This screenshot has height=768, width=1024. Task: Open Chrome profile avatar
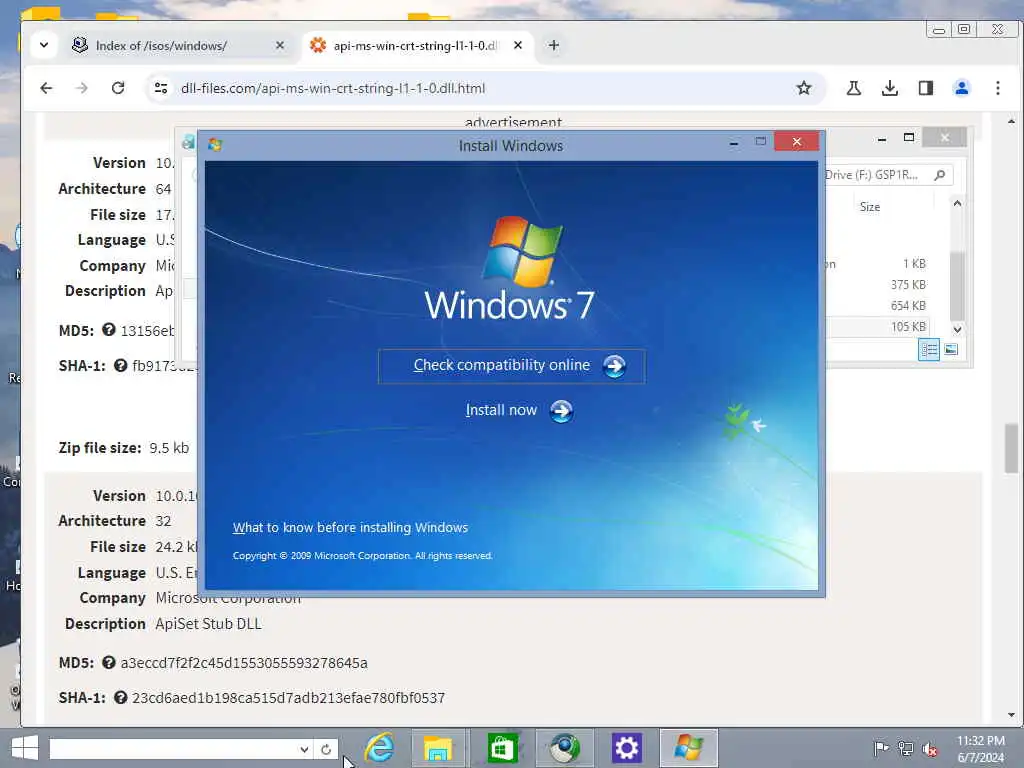pyautogui.click(x=962, y=88)
